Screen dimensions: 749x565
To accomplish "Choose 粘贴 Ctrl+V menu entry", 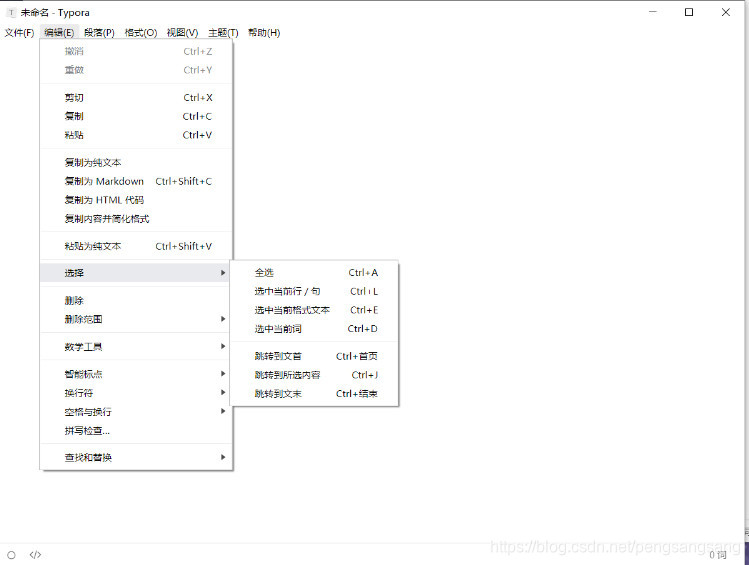I will 137,135.
